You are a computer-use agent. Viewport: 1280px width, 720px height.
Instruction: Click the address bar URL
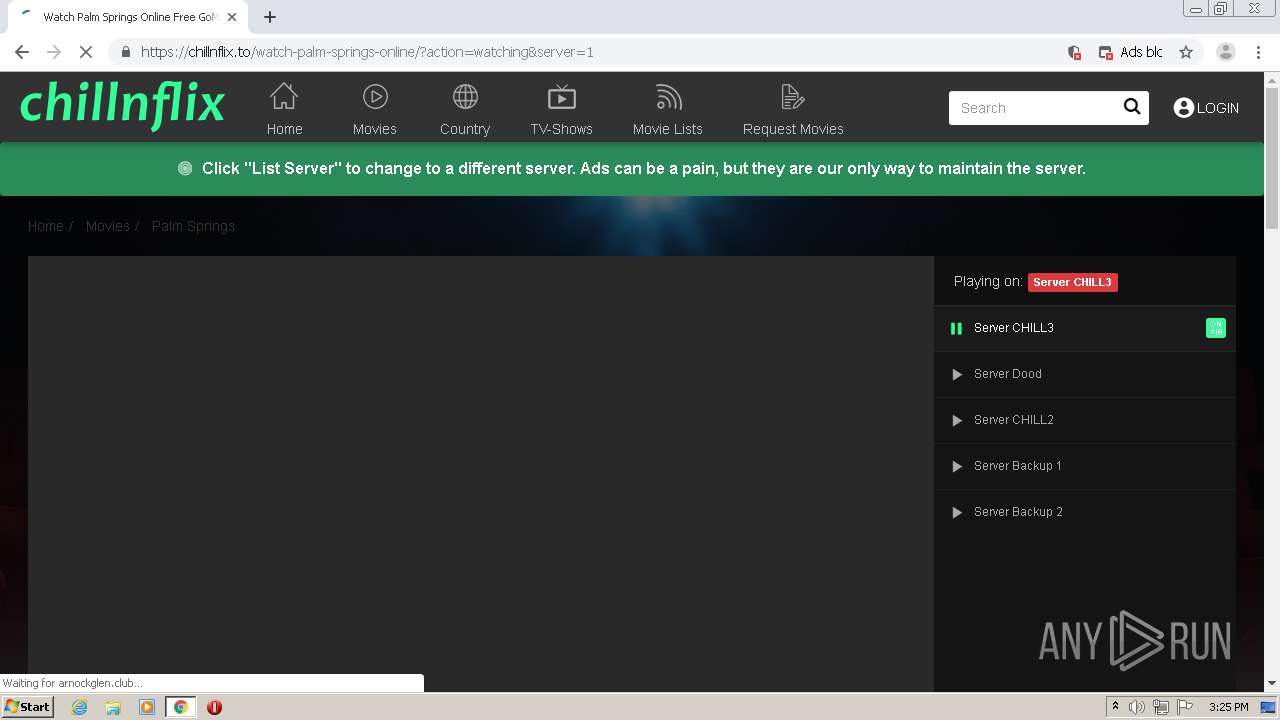[x=367, y=52]
